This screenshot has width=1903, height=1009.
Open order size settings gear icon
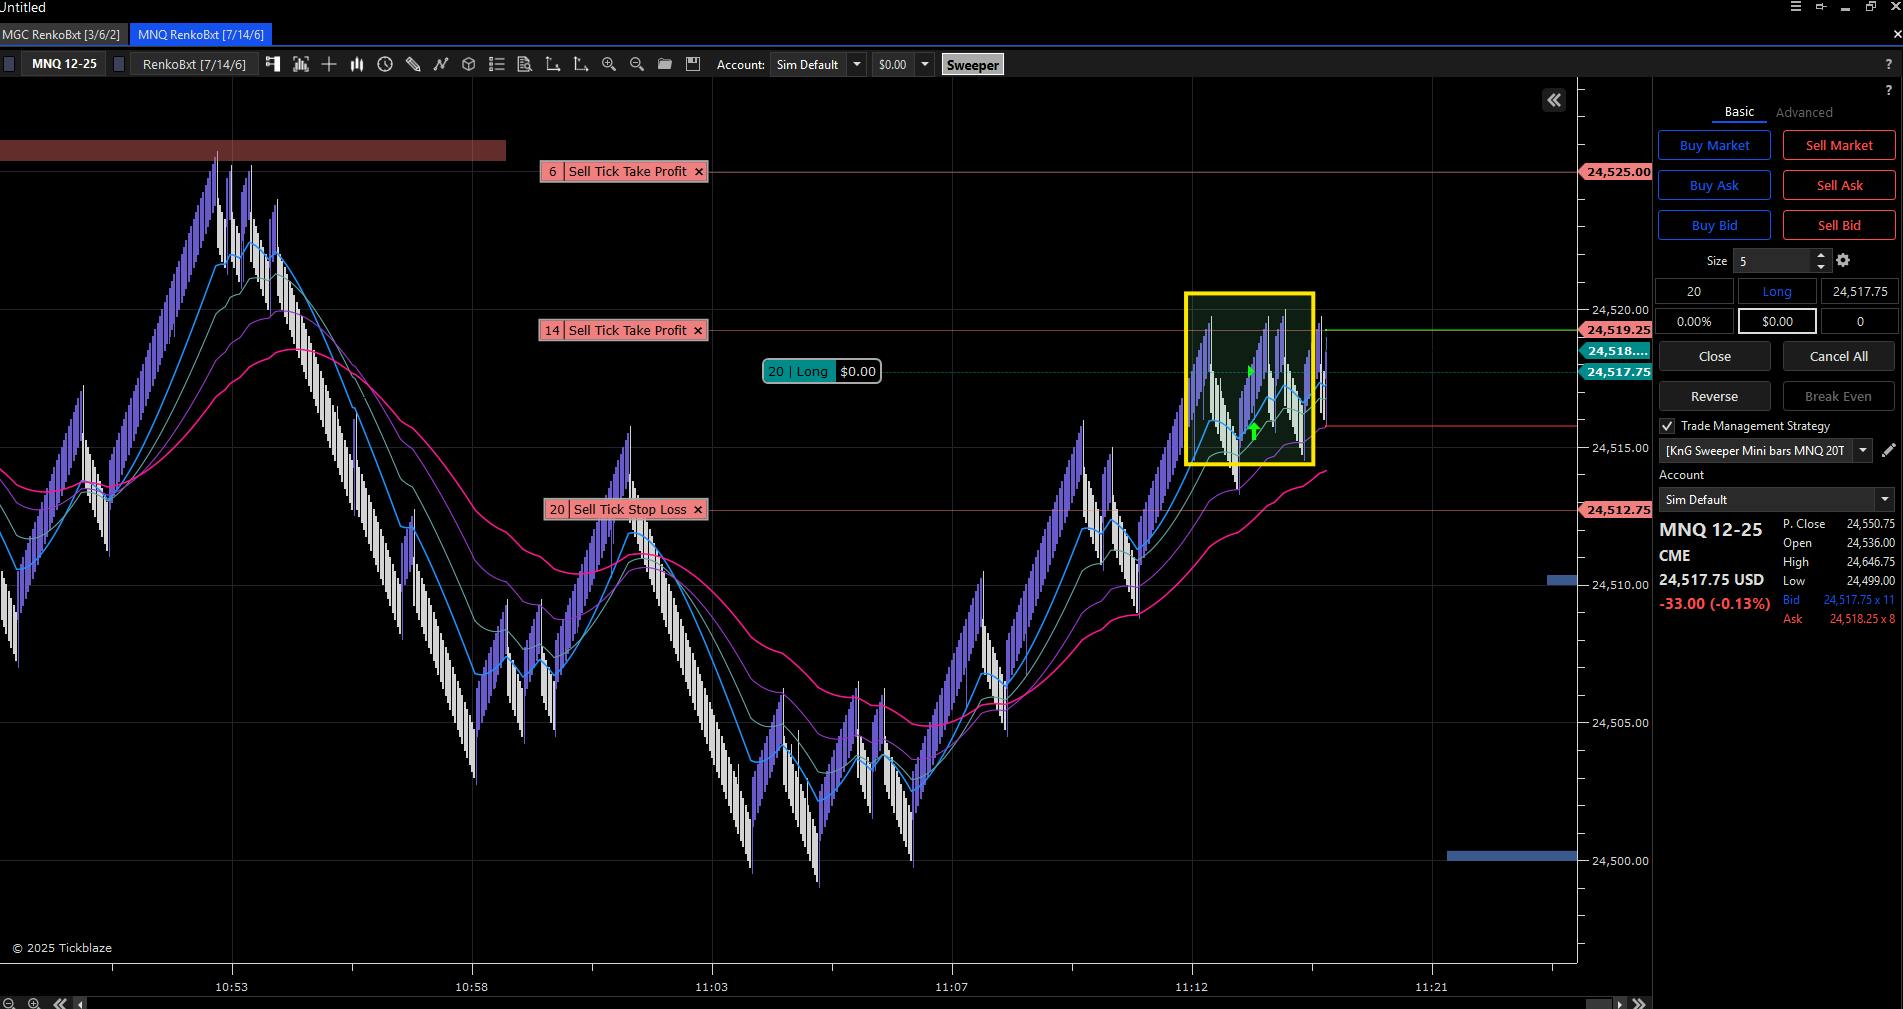click(x=1843, y=261)
